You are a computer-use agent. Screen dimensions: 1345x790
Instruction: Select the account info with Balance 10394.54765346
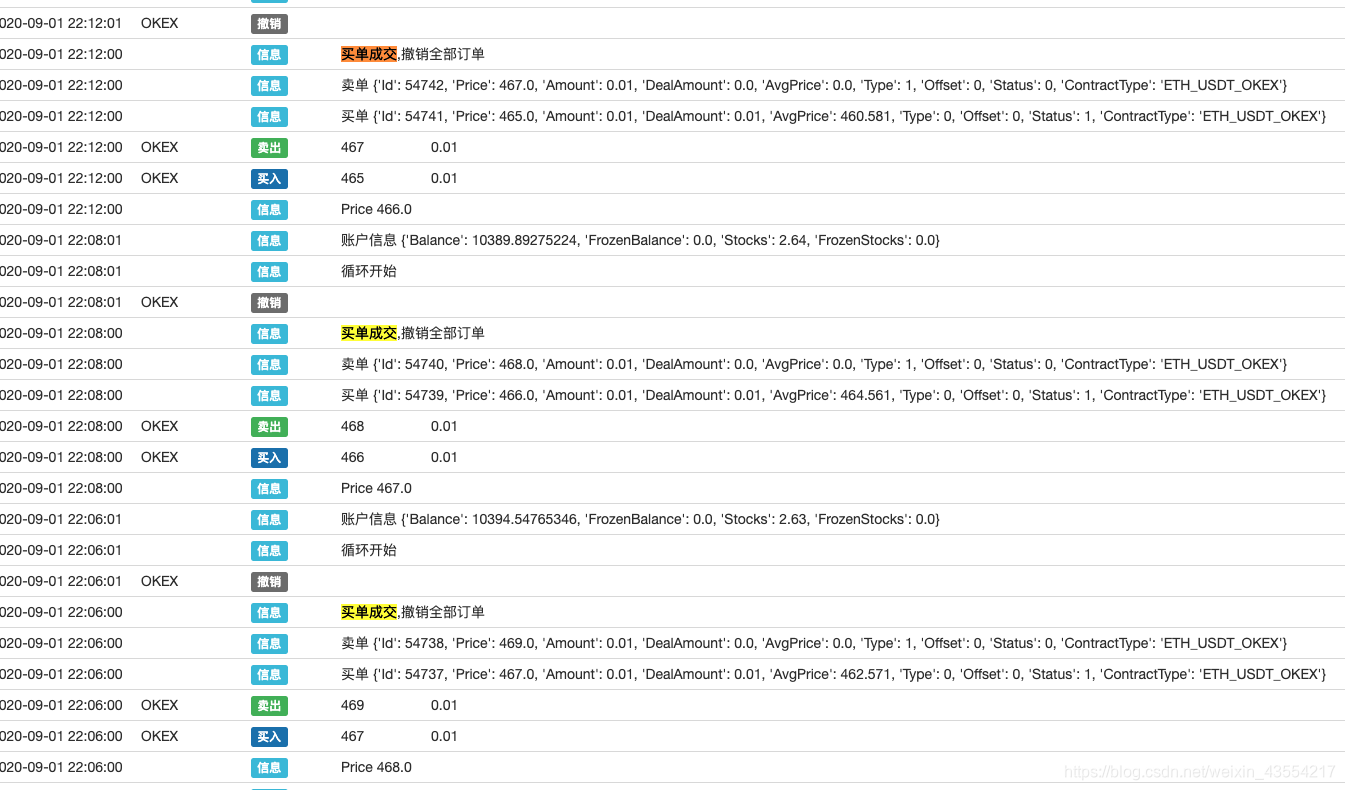click(640, 519)
